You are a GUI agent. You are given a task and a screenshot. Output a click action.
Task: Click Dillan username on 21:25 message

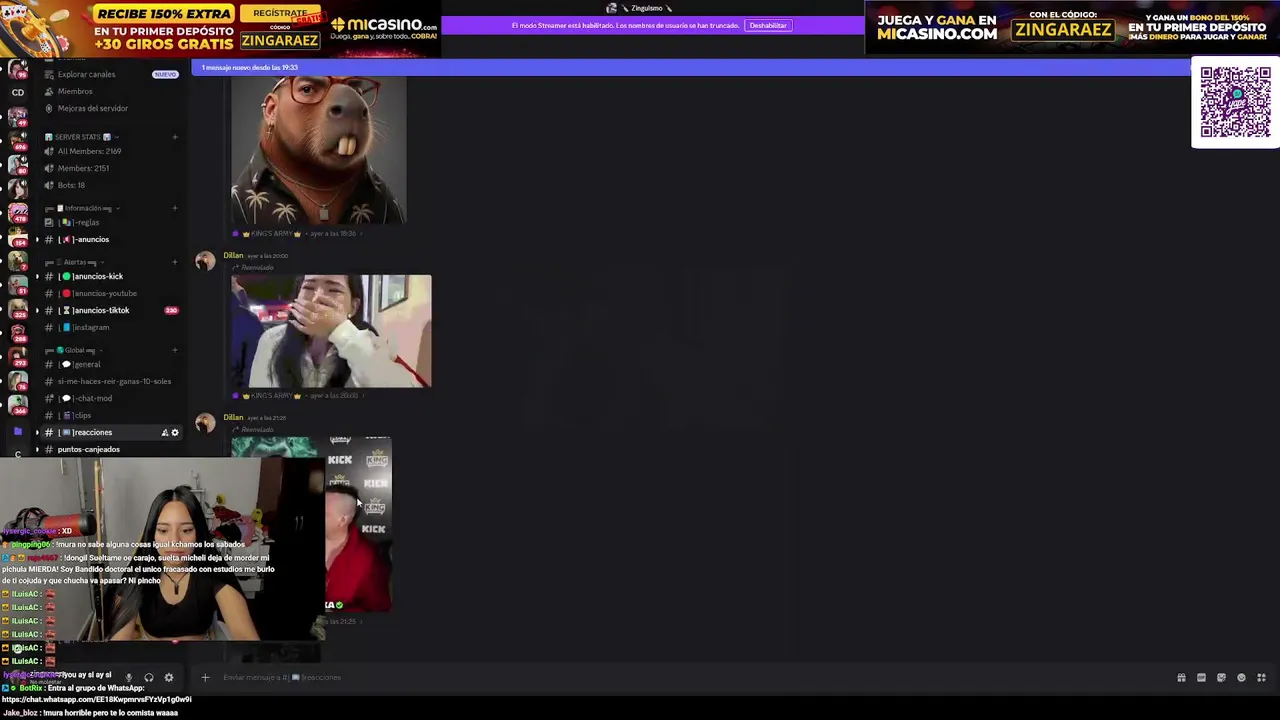tap(233, 417)
